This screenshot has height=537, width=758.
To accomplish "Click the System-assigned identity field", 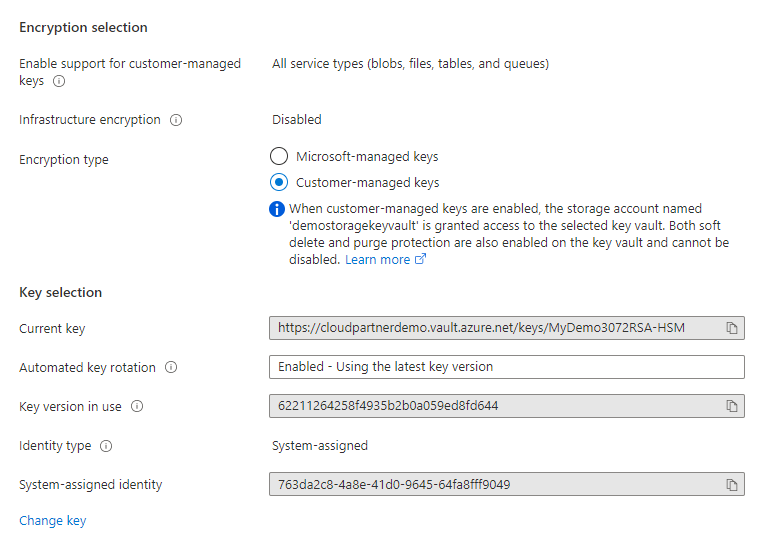I will click(495, 485).
